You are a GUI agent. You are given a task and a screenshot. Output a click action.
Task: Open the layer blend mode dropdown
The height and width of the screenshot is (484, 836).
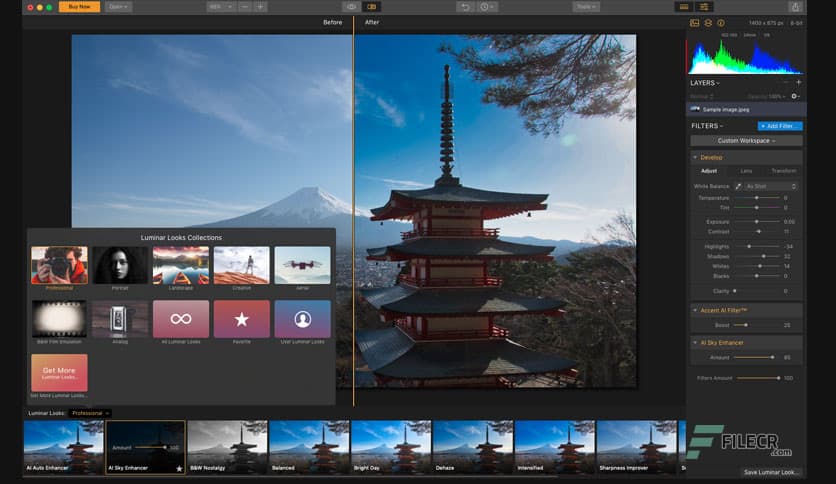[x=701, y=96]
